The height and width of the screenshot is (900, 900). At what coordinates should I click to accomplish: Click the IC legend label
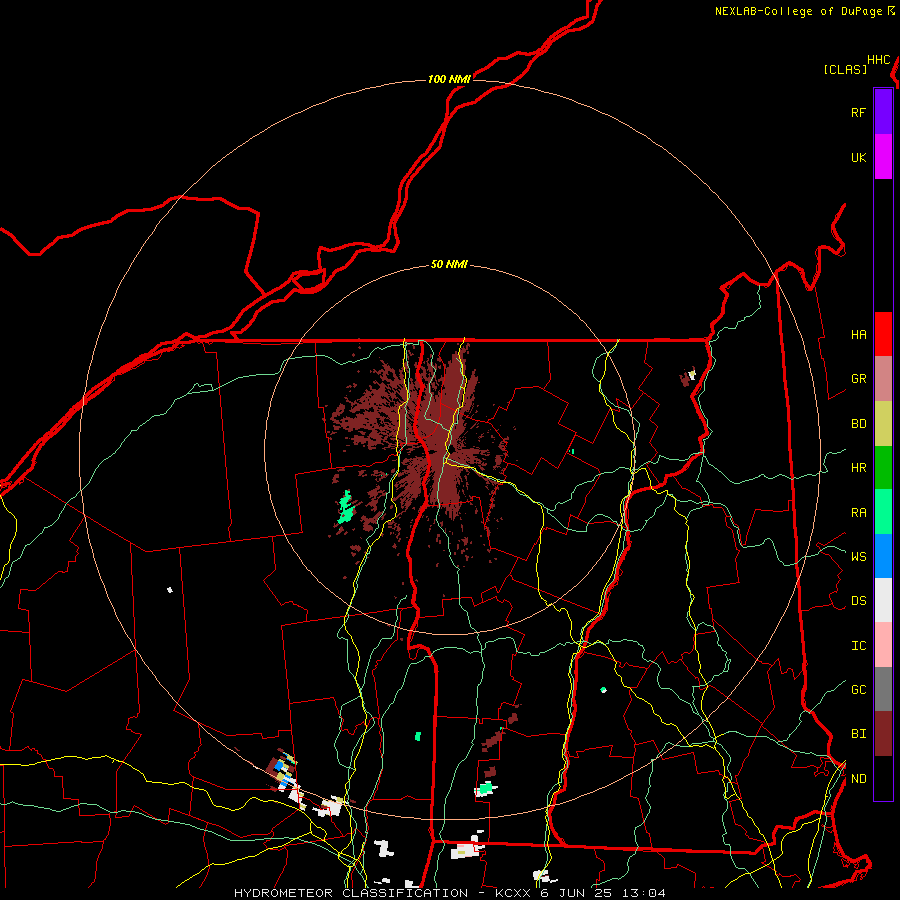coord(858,646)
